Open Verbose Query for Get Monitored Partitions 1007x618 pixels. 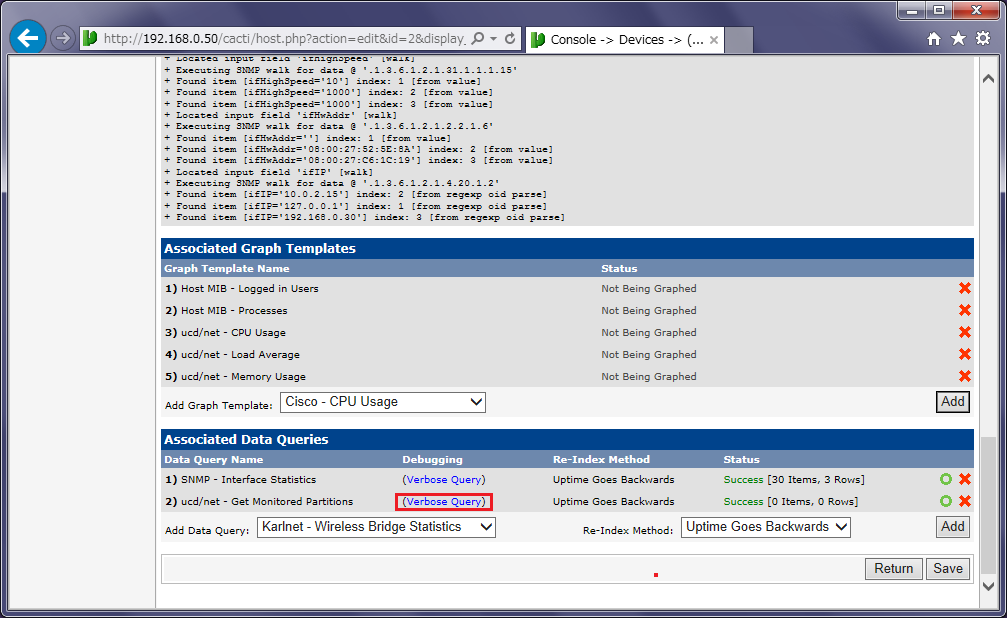[x=444, y=502]
